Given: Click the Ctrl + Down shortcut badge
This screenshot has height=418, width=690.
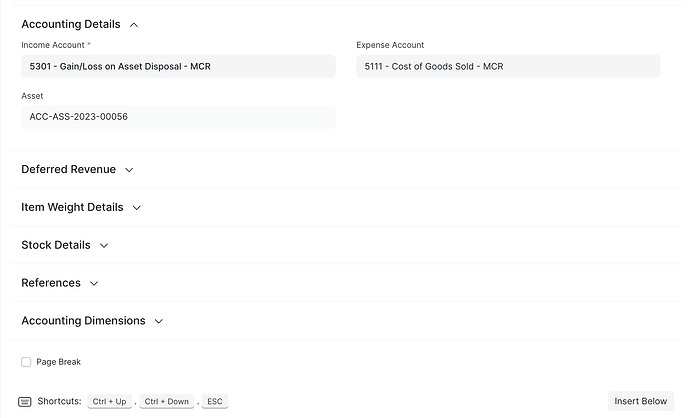Looking at the screenshot, I should pyautogui.click(x=166, y=401).
